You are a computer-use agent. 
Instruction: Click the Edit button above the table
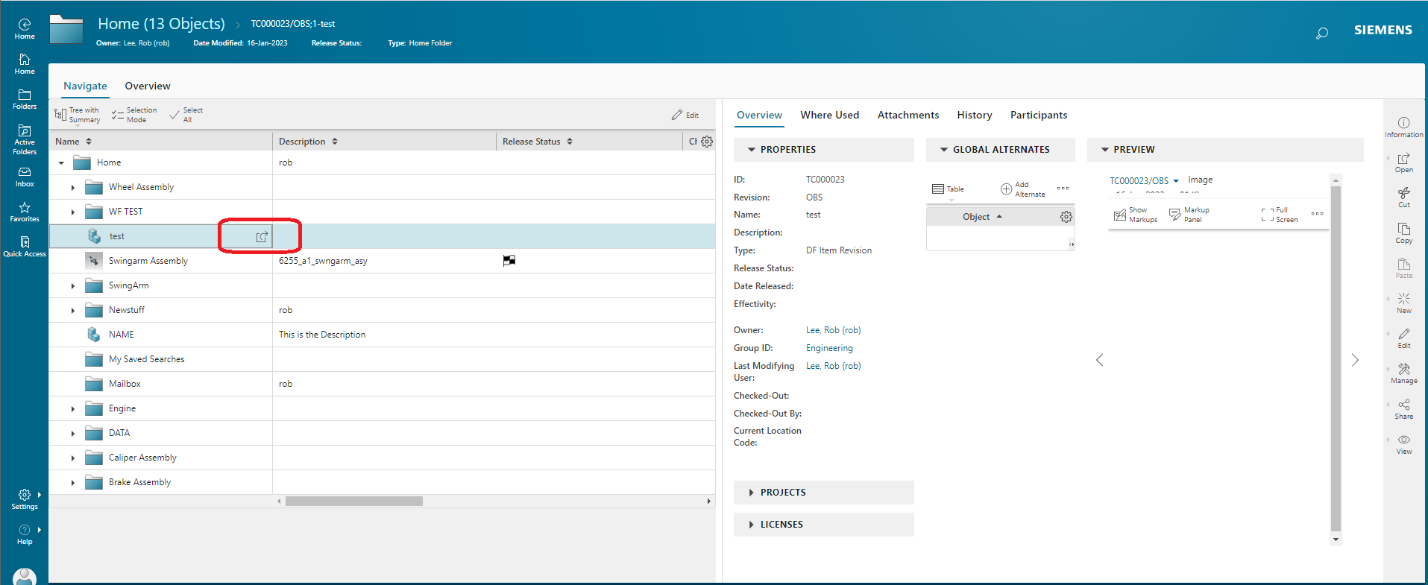point(686,114)
